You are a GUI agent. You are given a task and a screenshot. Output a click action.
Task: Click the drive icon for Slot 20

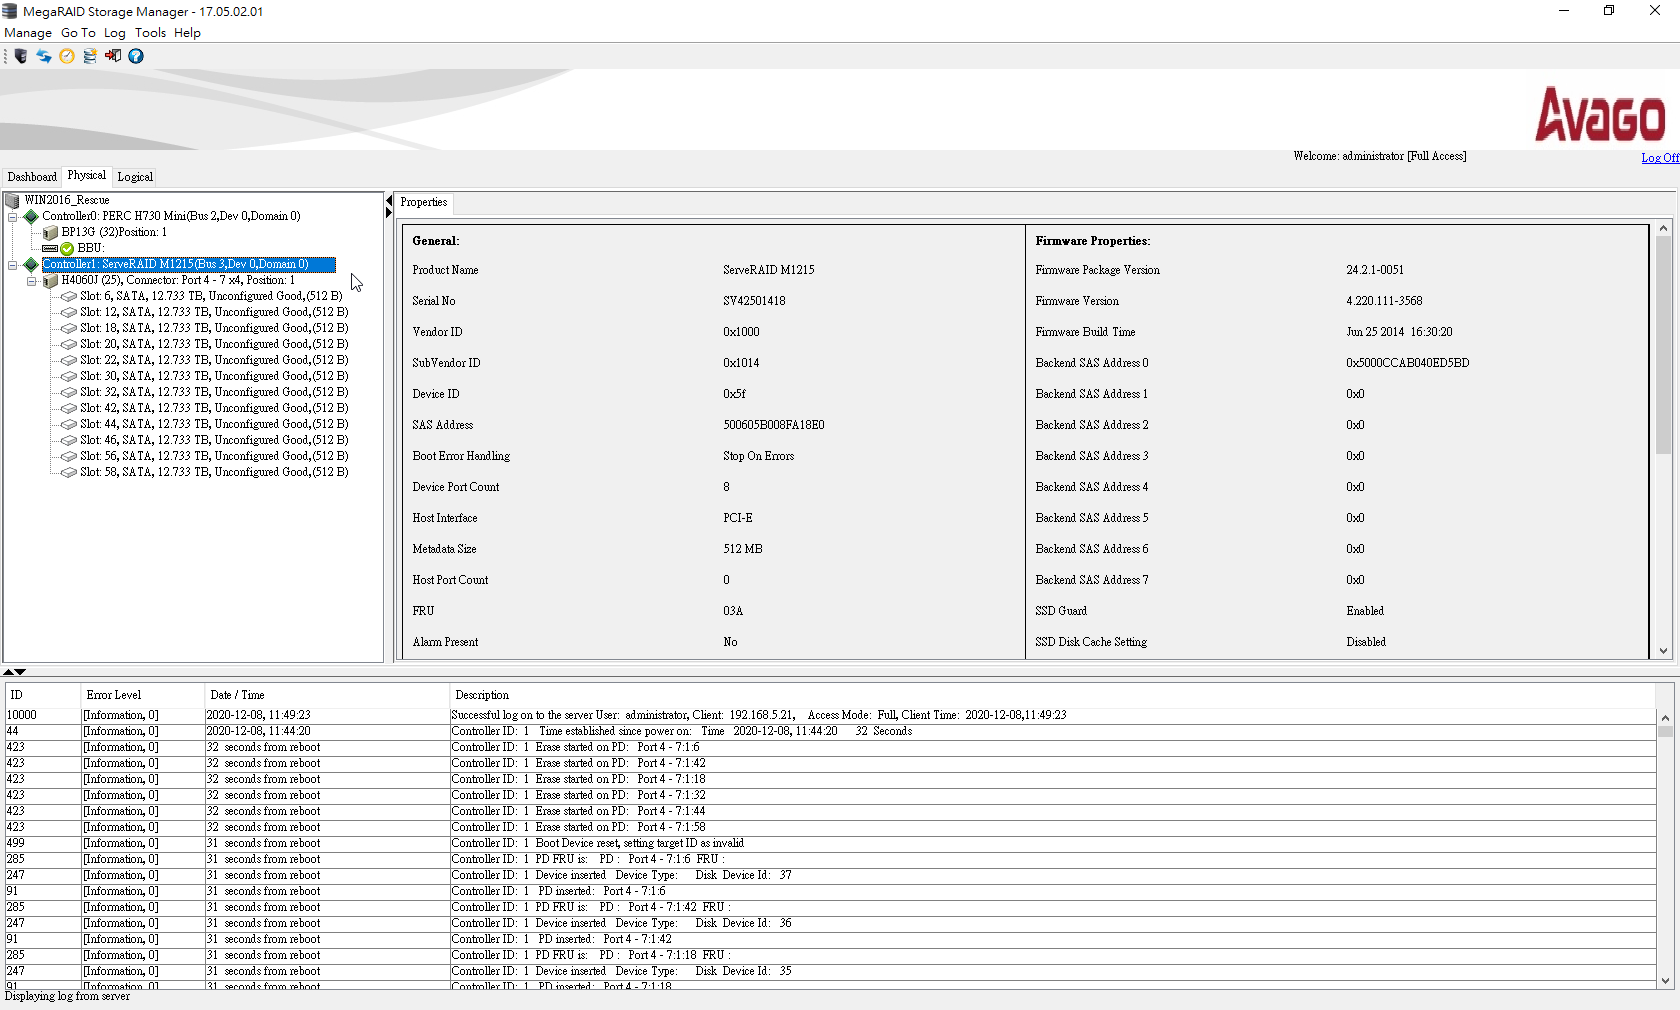69,344
